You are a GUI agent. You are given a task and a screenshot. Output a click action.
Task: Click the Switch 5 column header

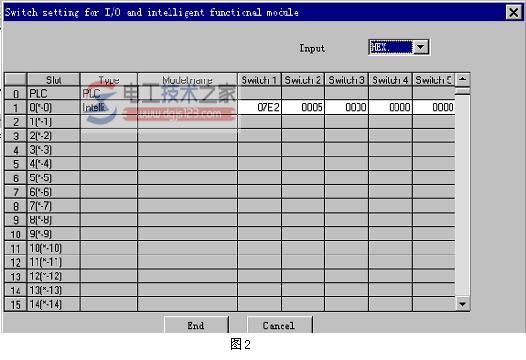[434, 80]
